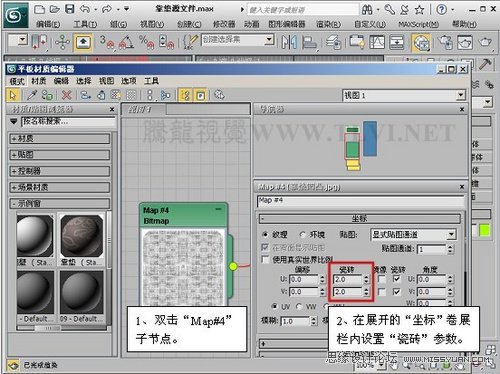This screenshot has width=500, height=374.
Task: Click the edit named selection sets icon
Action: [x=190, y=41]
